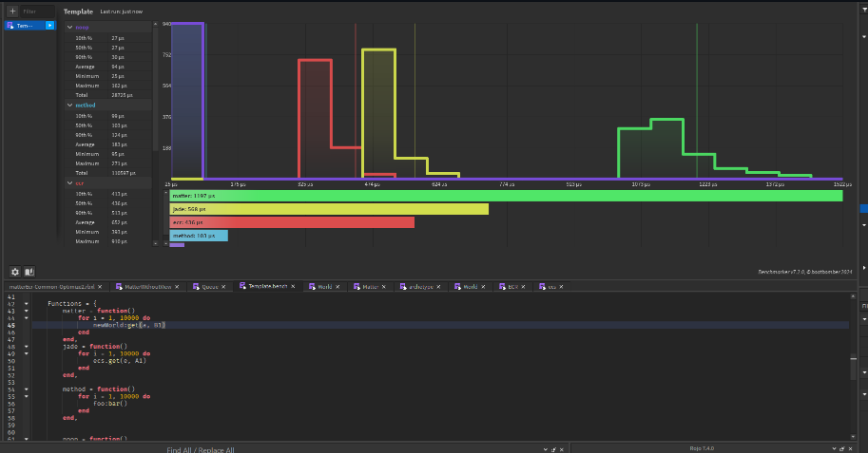Click the plus icon to add a file
Viewport: 868px width, 453px height.
pyautogui.click(x=13, y=11)
